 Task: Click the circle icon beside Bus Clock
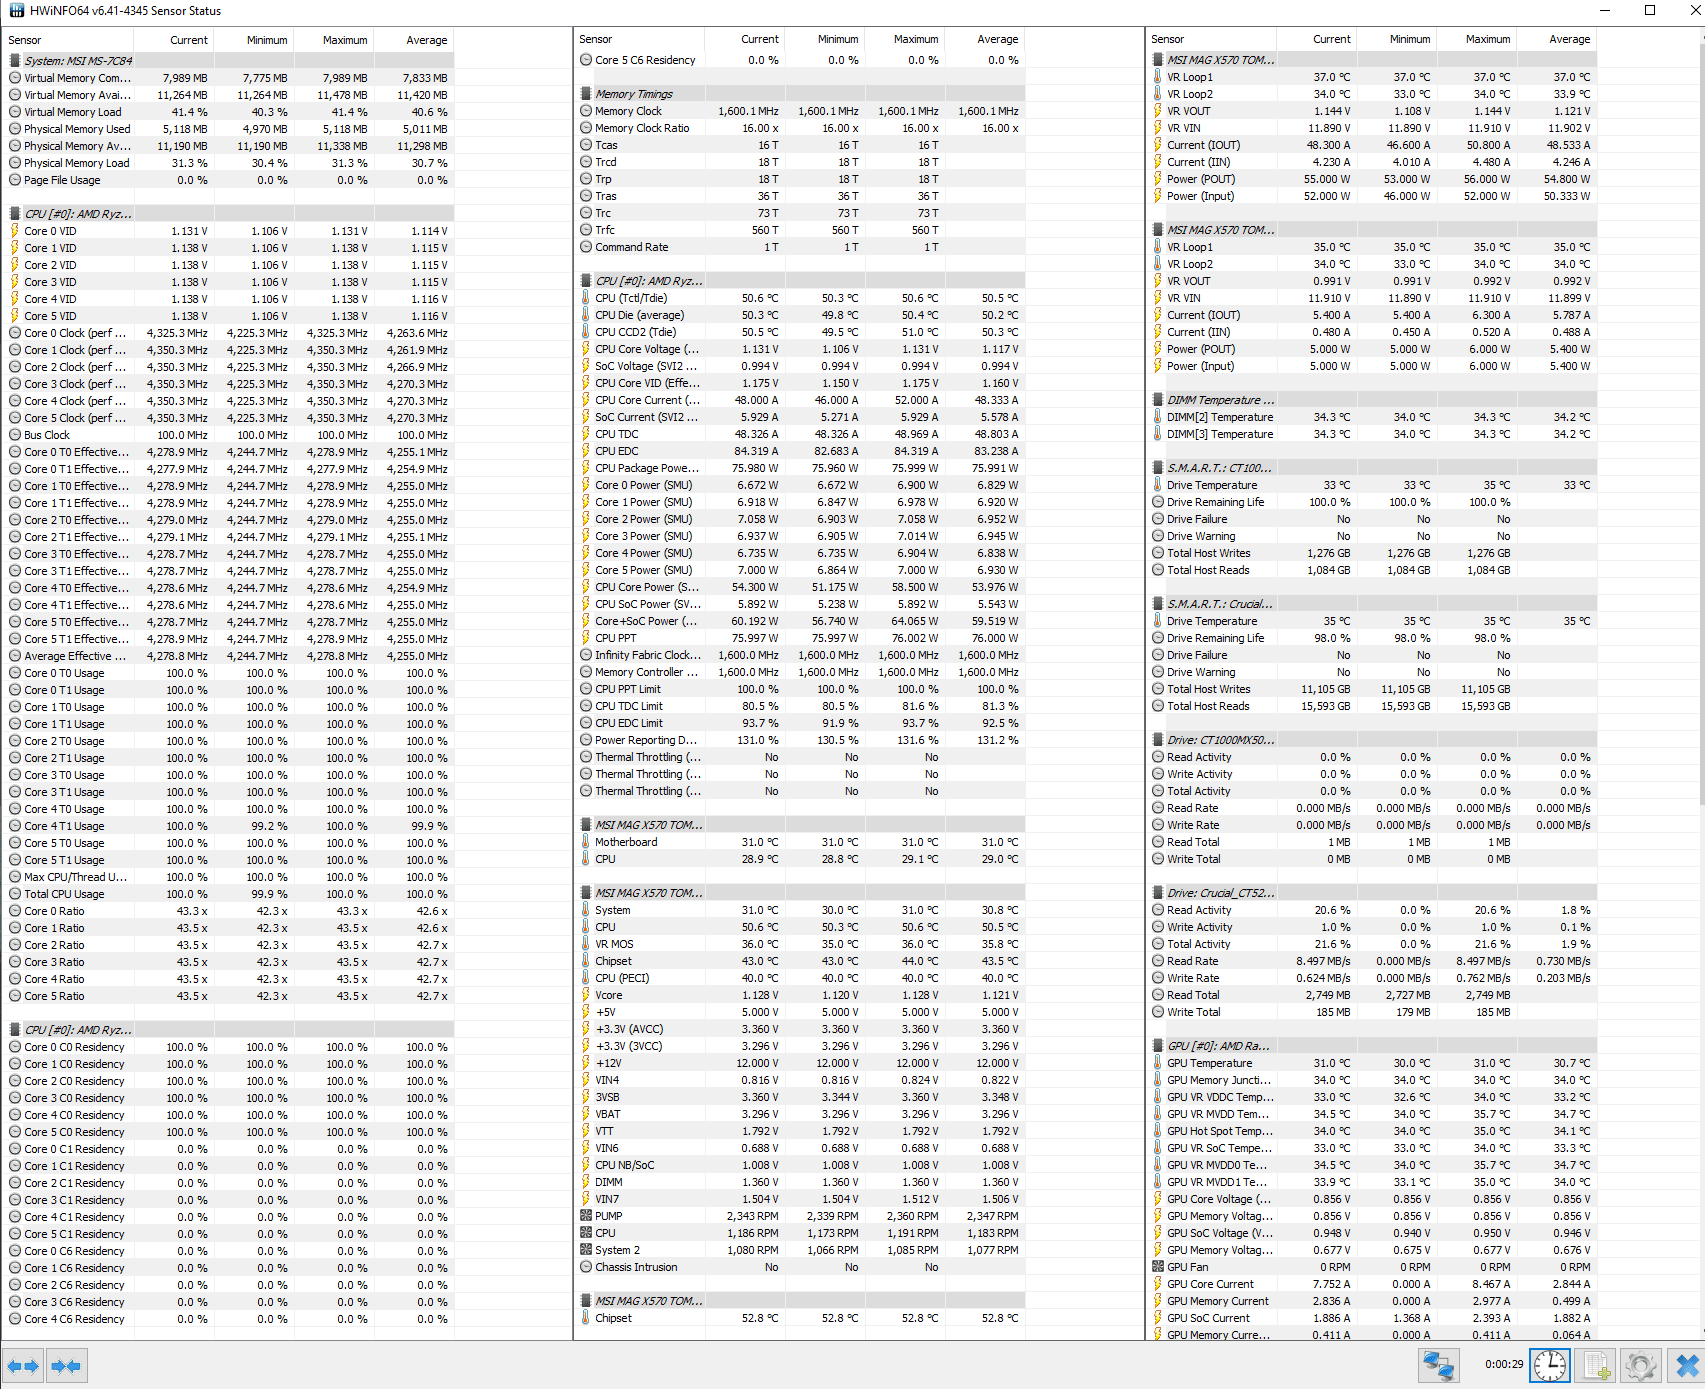point(15,435)
